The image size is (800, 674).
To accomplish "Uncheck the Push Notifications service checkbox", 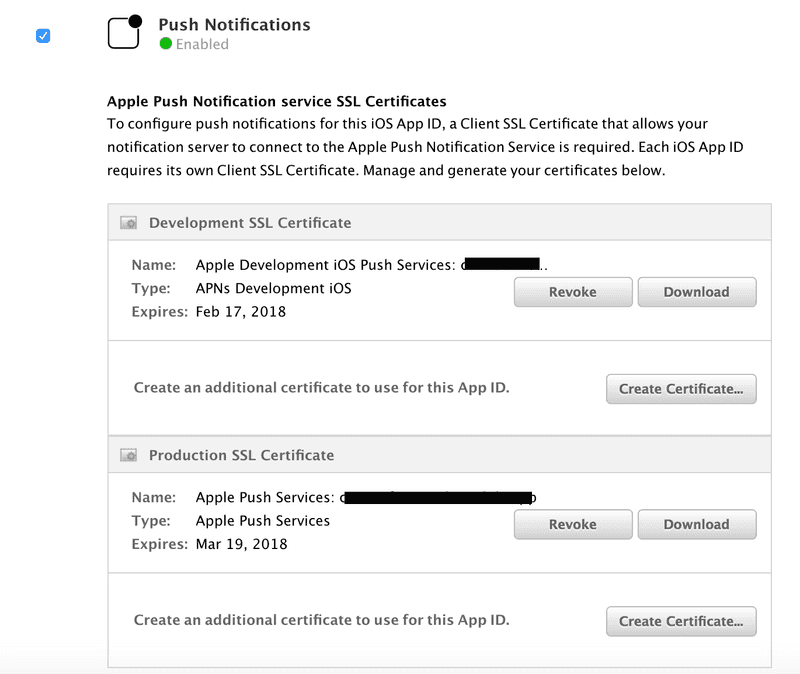I will click(x=41, y=35).
